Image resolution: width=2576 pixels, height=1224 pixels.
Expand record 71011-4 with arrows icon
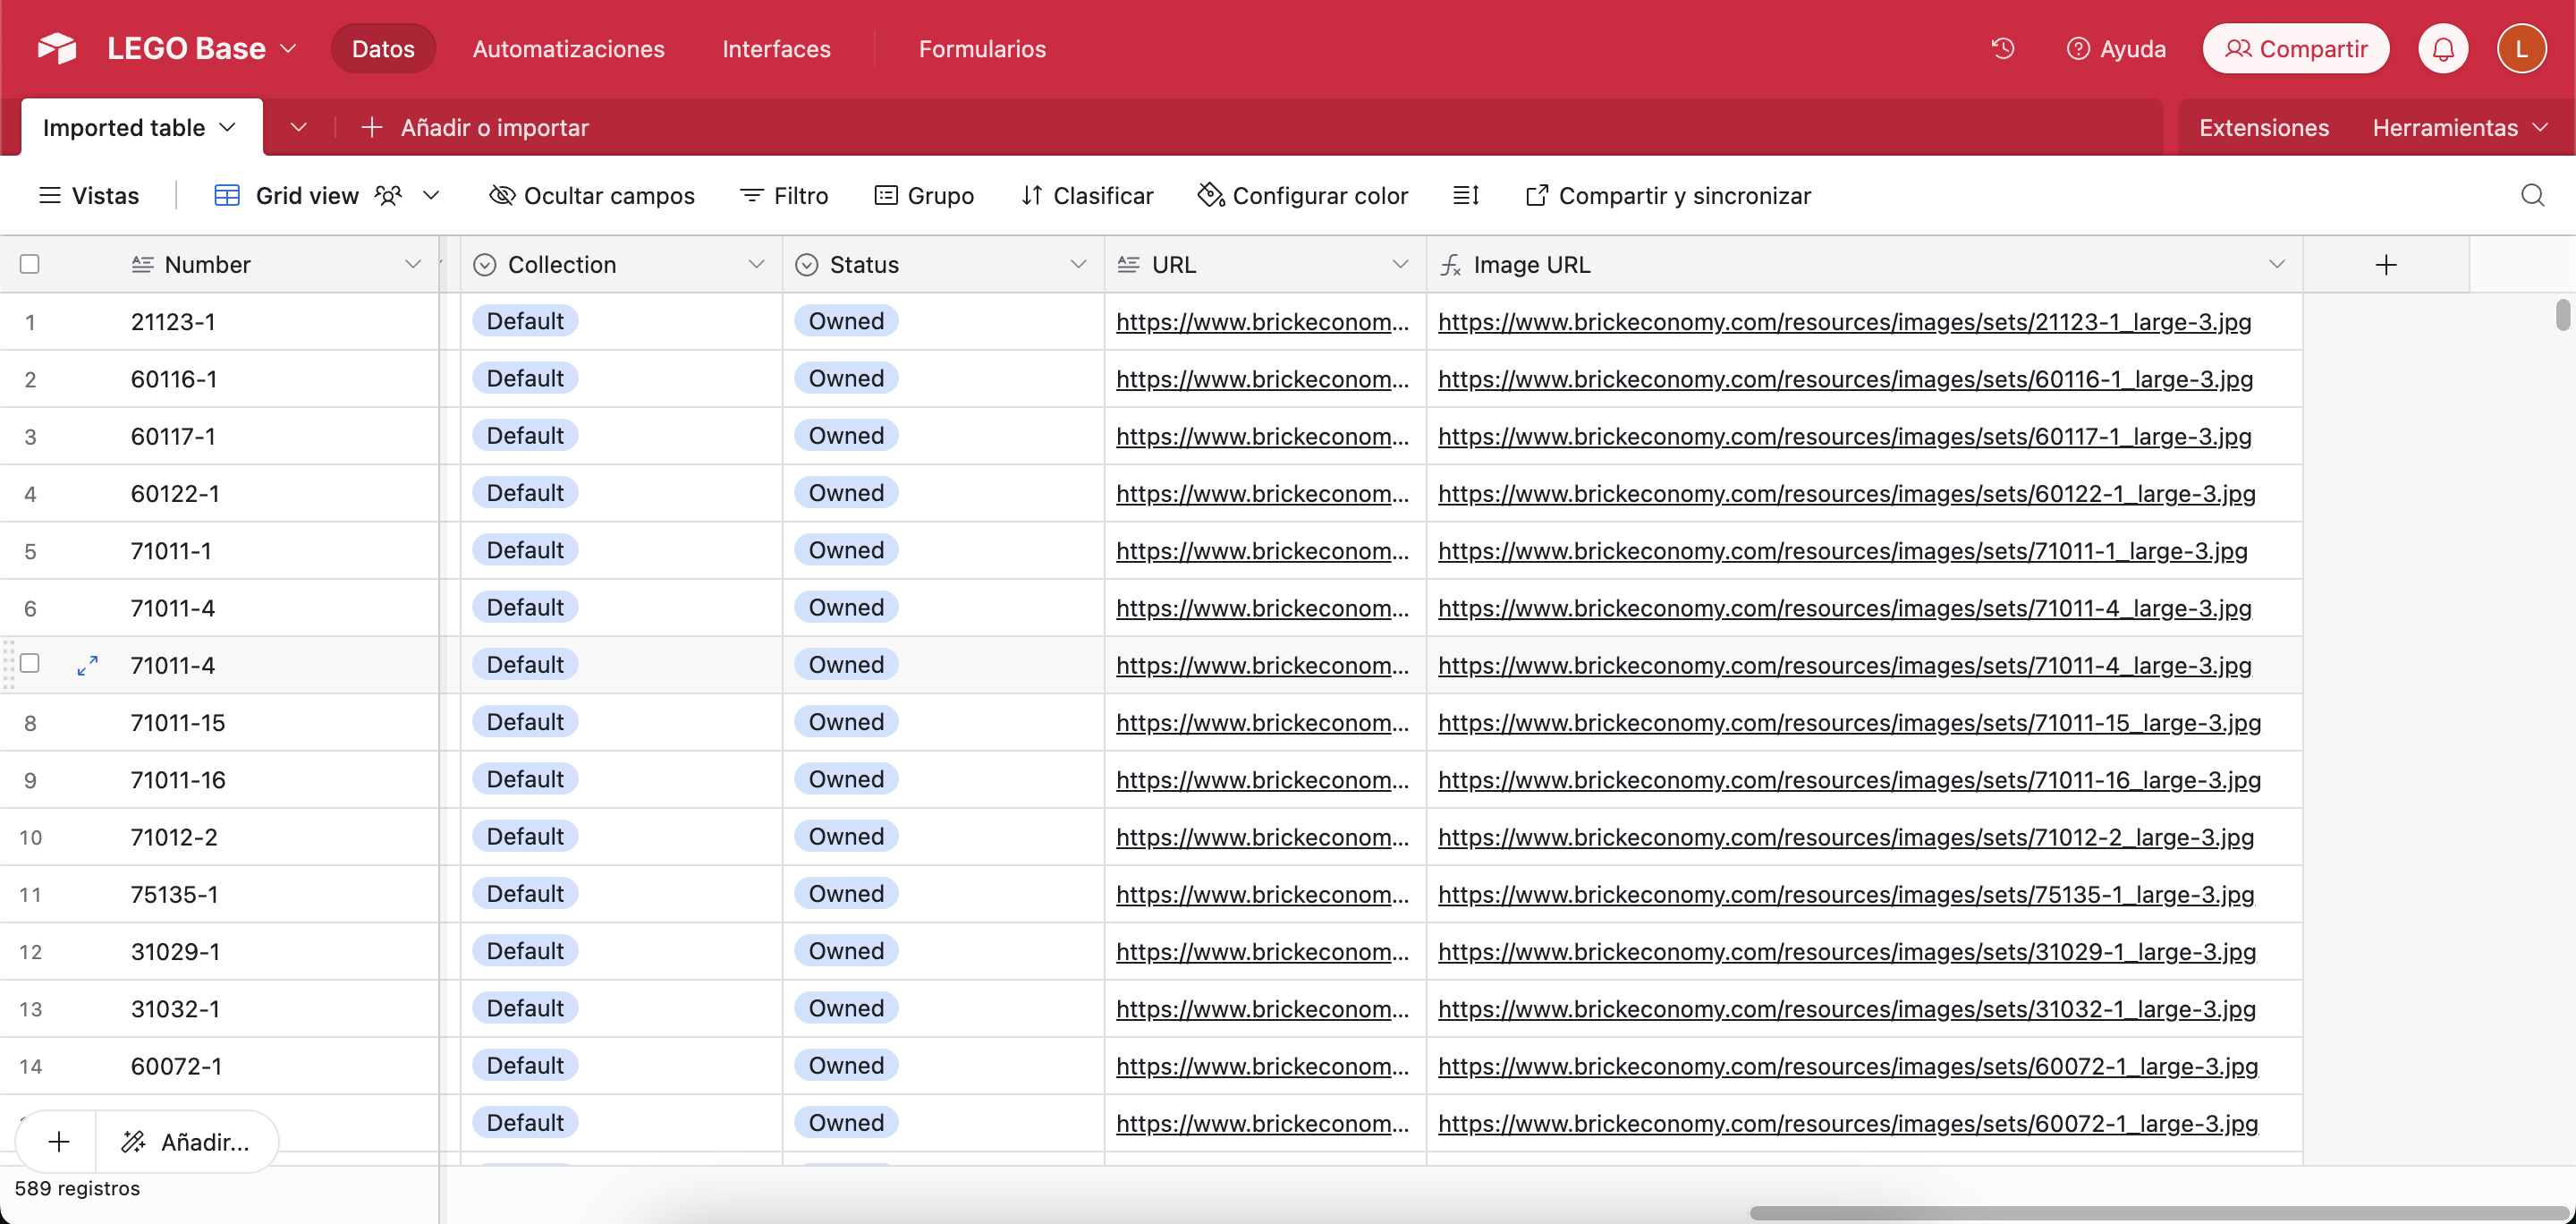click(x=87, y=665)
